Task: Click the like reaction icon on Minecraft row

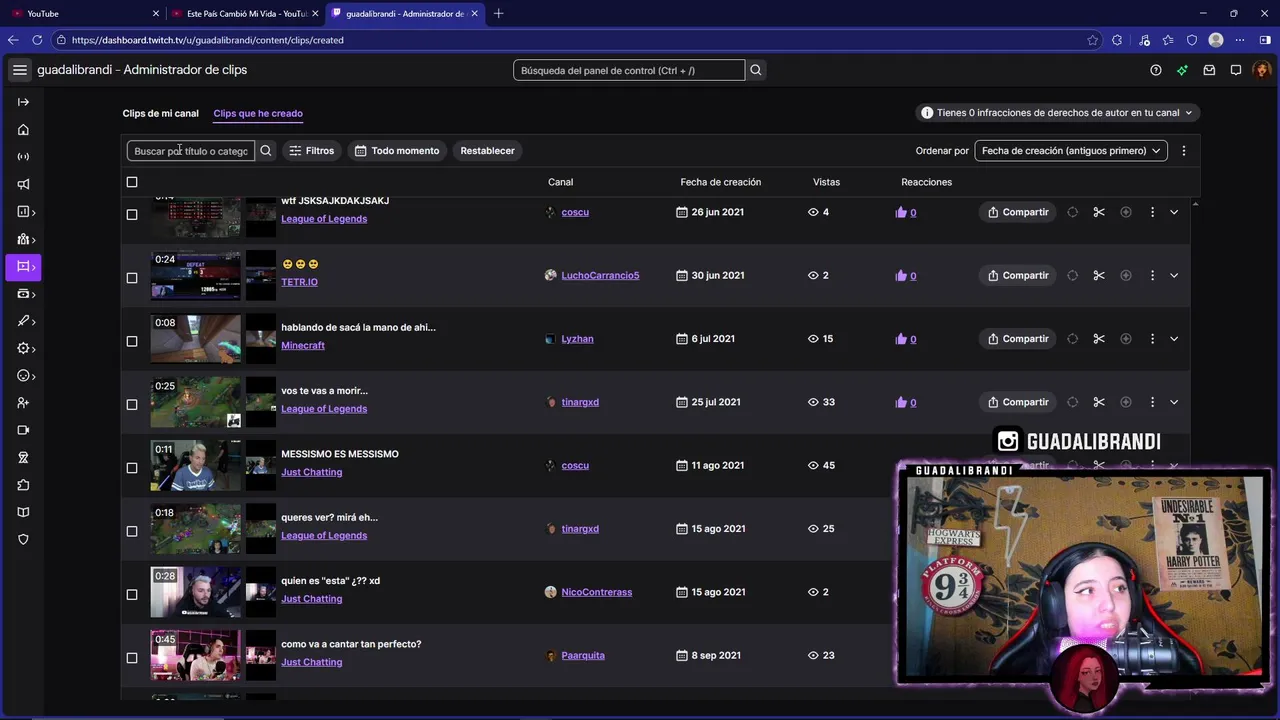Action: [x=901, y=339]
